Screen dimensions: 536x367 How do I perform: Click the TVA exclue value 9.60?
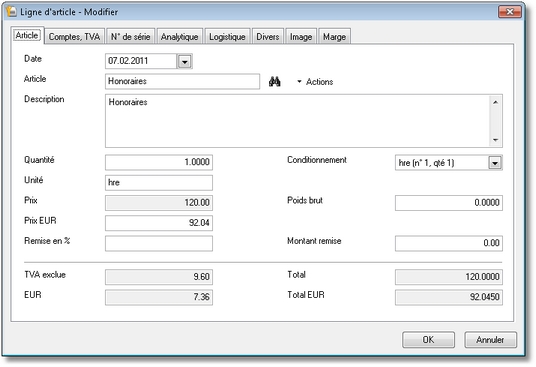click(159, 277)
